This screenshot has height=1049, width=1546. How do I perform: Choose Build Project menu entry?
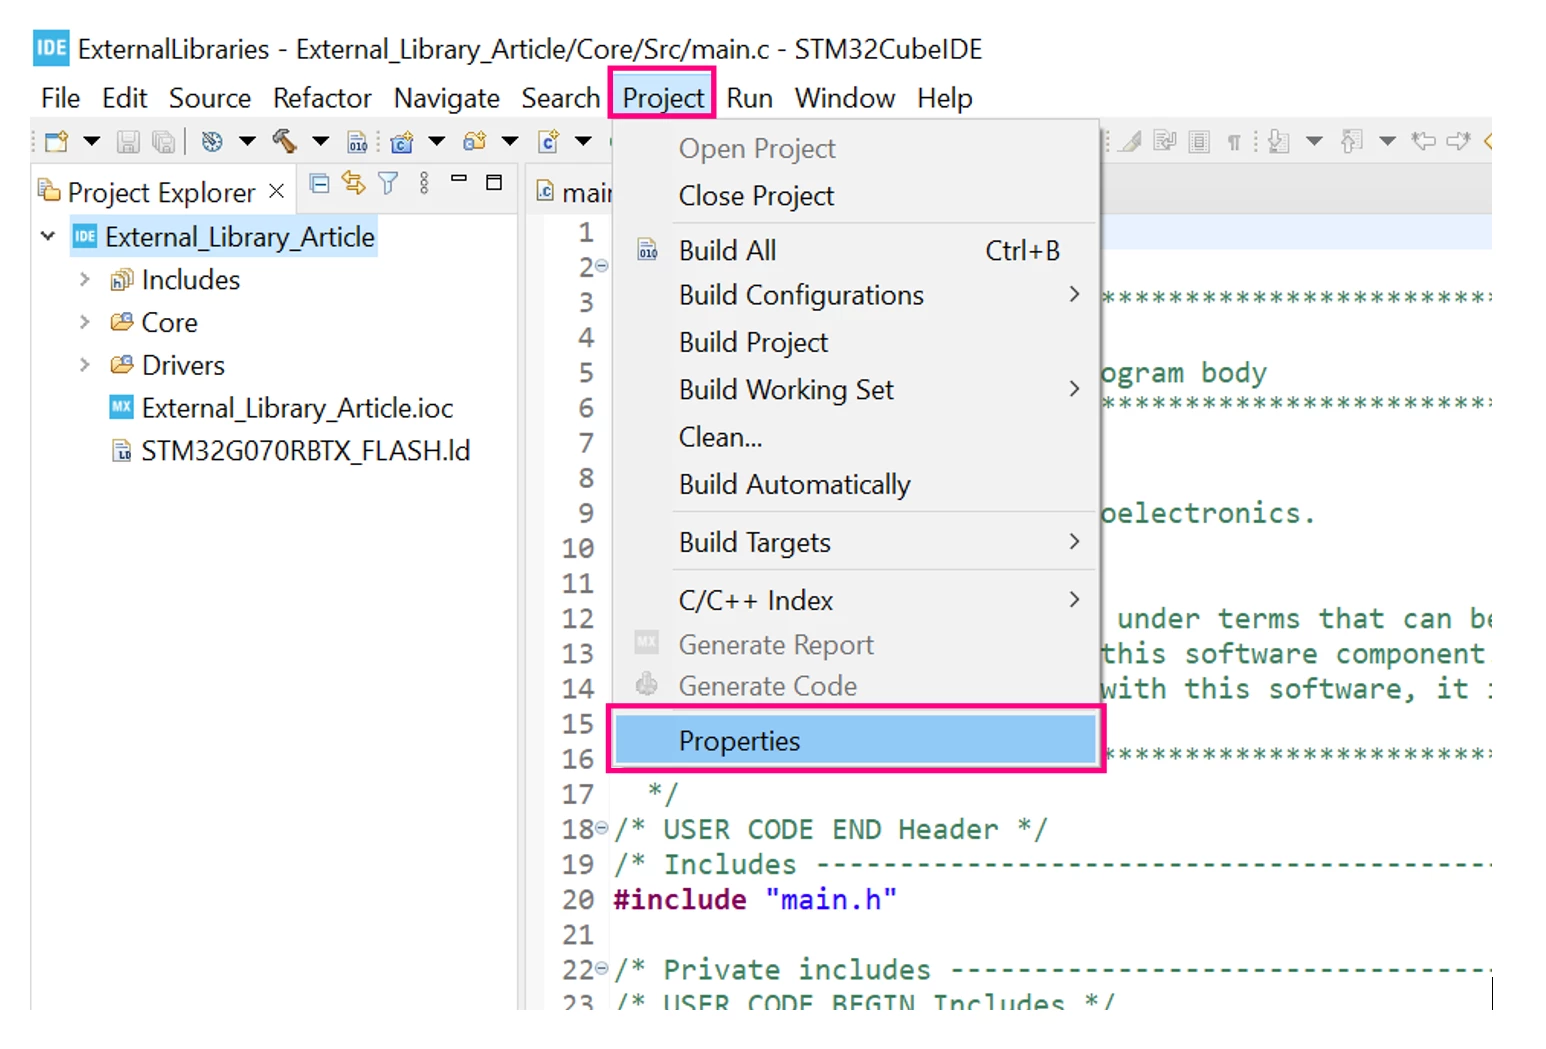coord(753,342)
